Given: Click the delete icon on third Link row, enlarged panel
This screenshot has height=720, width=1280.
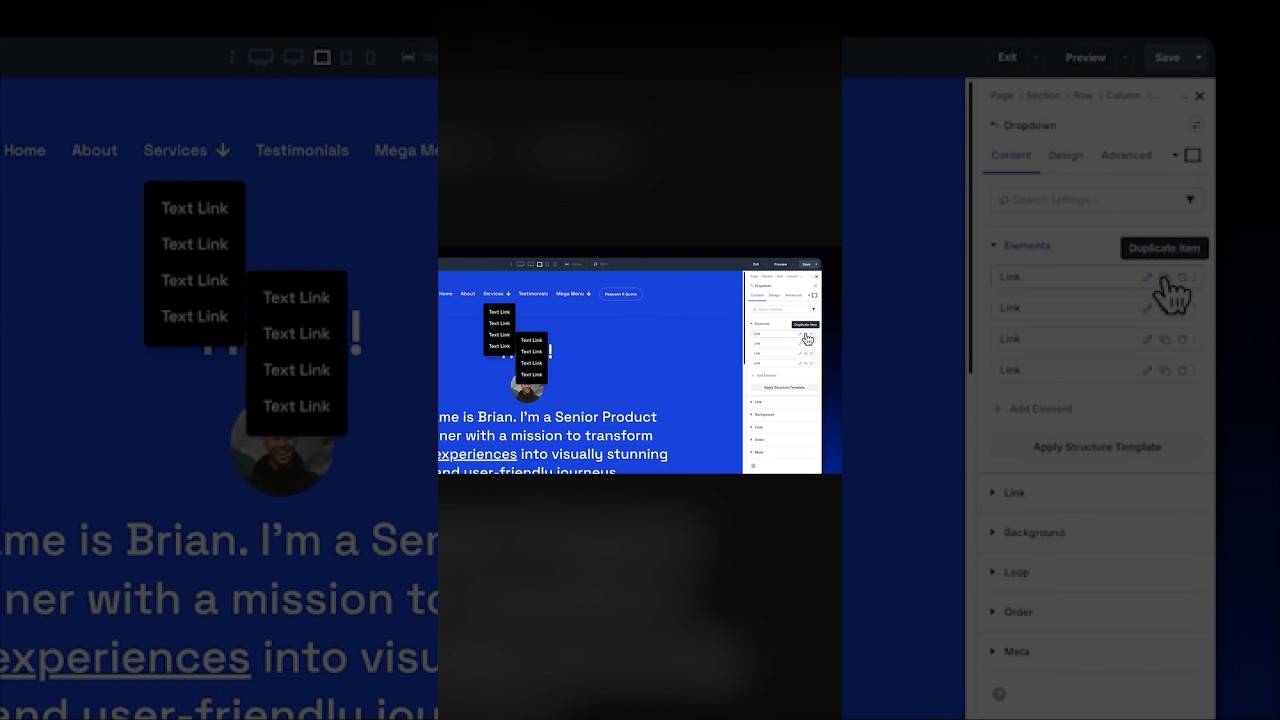Looking at the screenshot, I should (1182, 339).
